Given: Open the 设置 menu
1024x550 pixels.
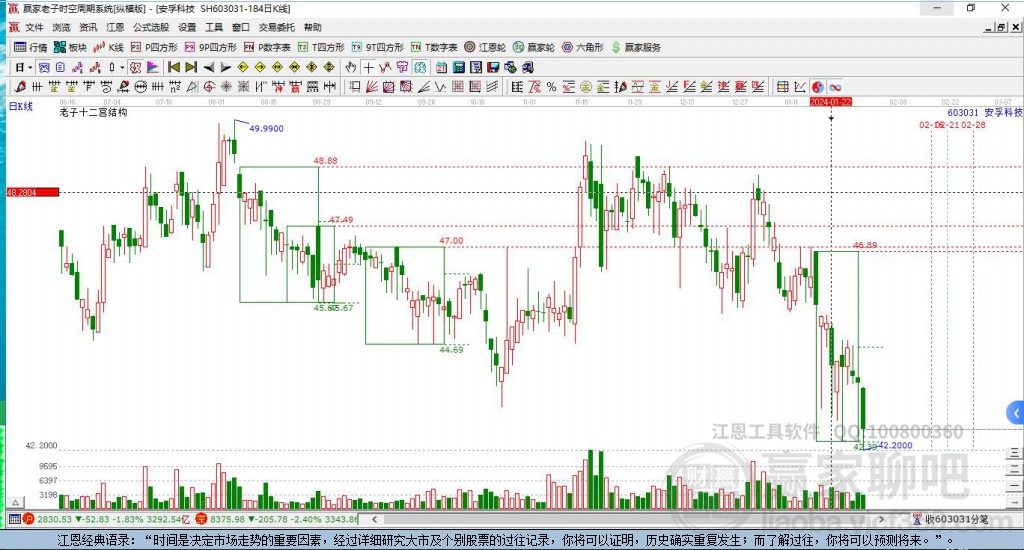Looking at the screenshot, I should point(187,27).
